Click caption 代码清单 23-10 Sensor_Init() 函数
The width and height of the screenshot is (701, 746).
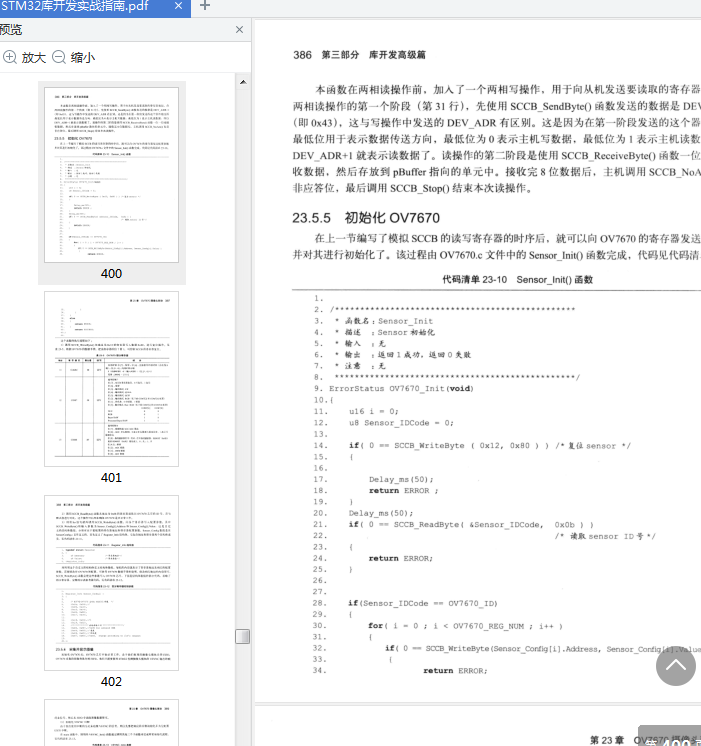coord(517,280)
